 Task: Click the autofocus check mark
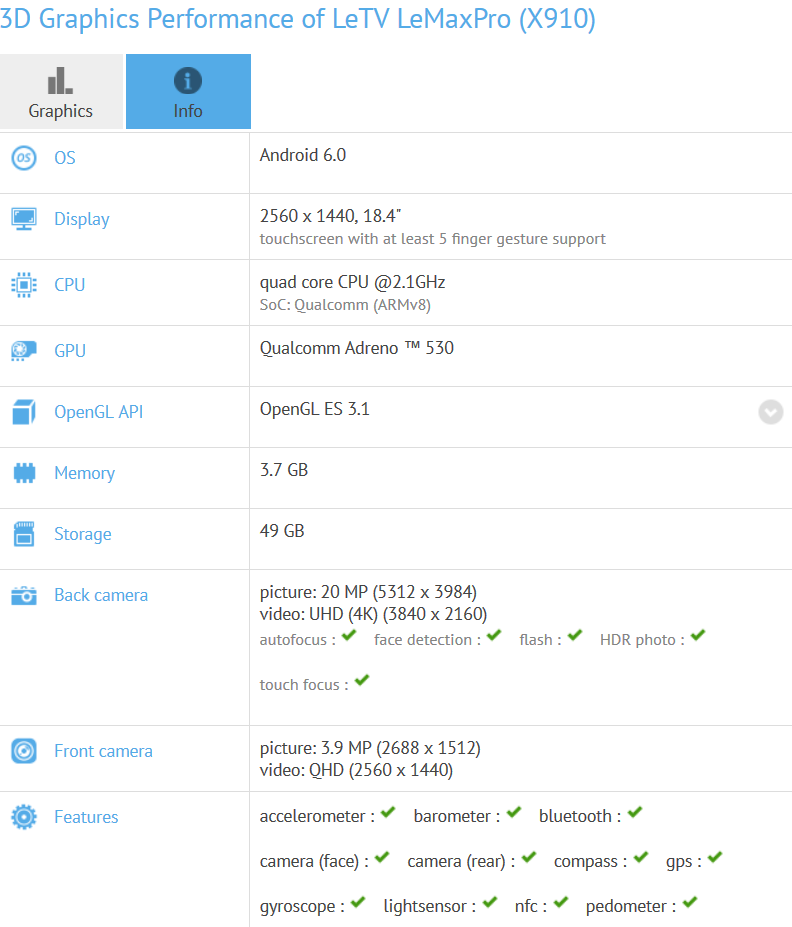click(349, 636)
